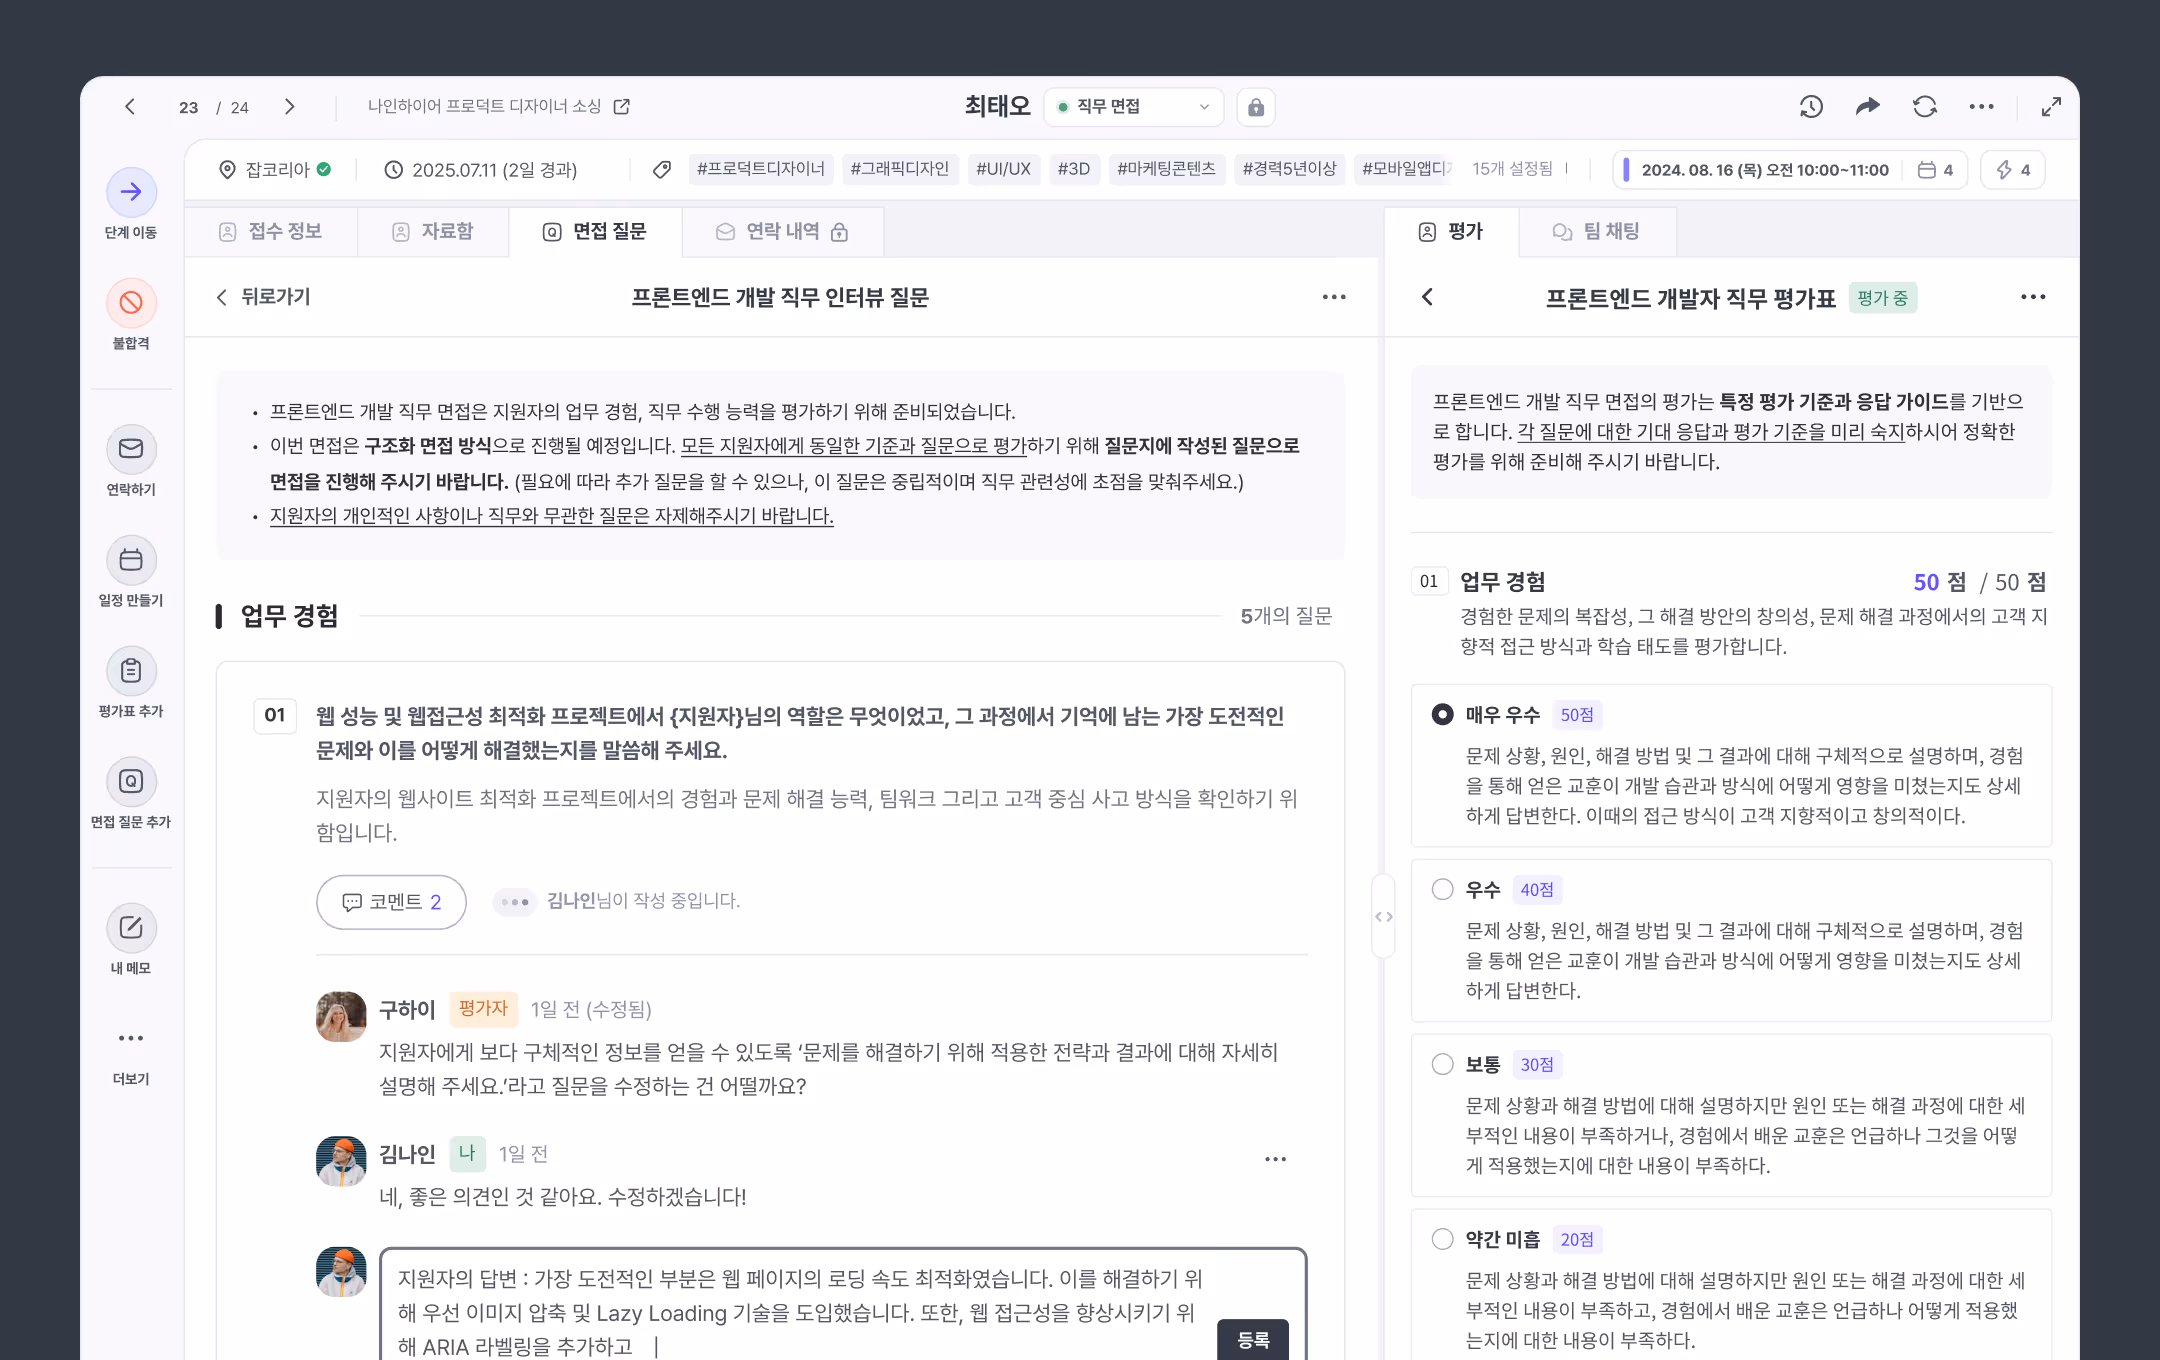Click the 불합격 reject icon
Screen dimensions: 2160x1360
coord(131,302)
